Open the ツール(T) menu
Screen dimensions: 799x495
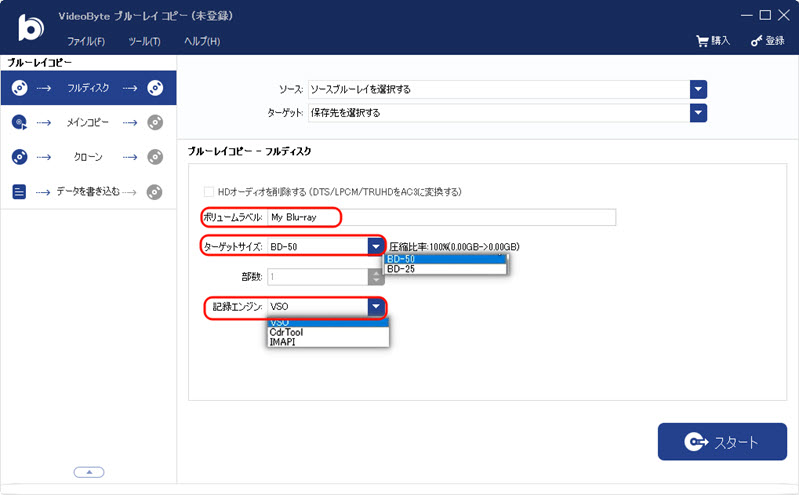click(144, 41)
